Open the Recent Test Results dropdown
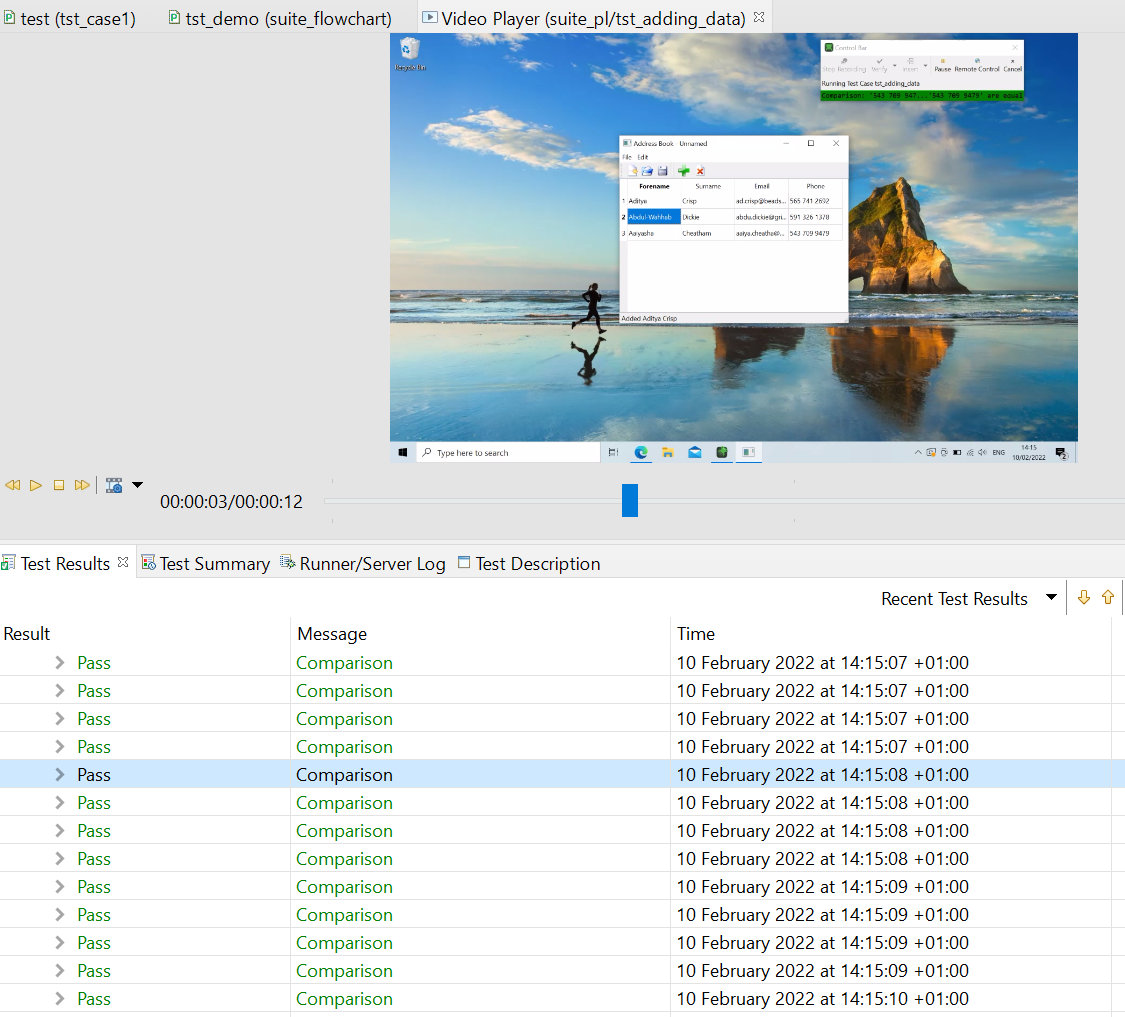The image size is (1125, 1017). (x=1051, y=598)
